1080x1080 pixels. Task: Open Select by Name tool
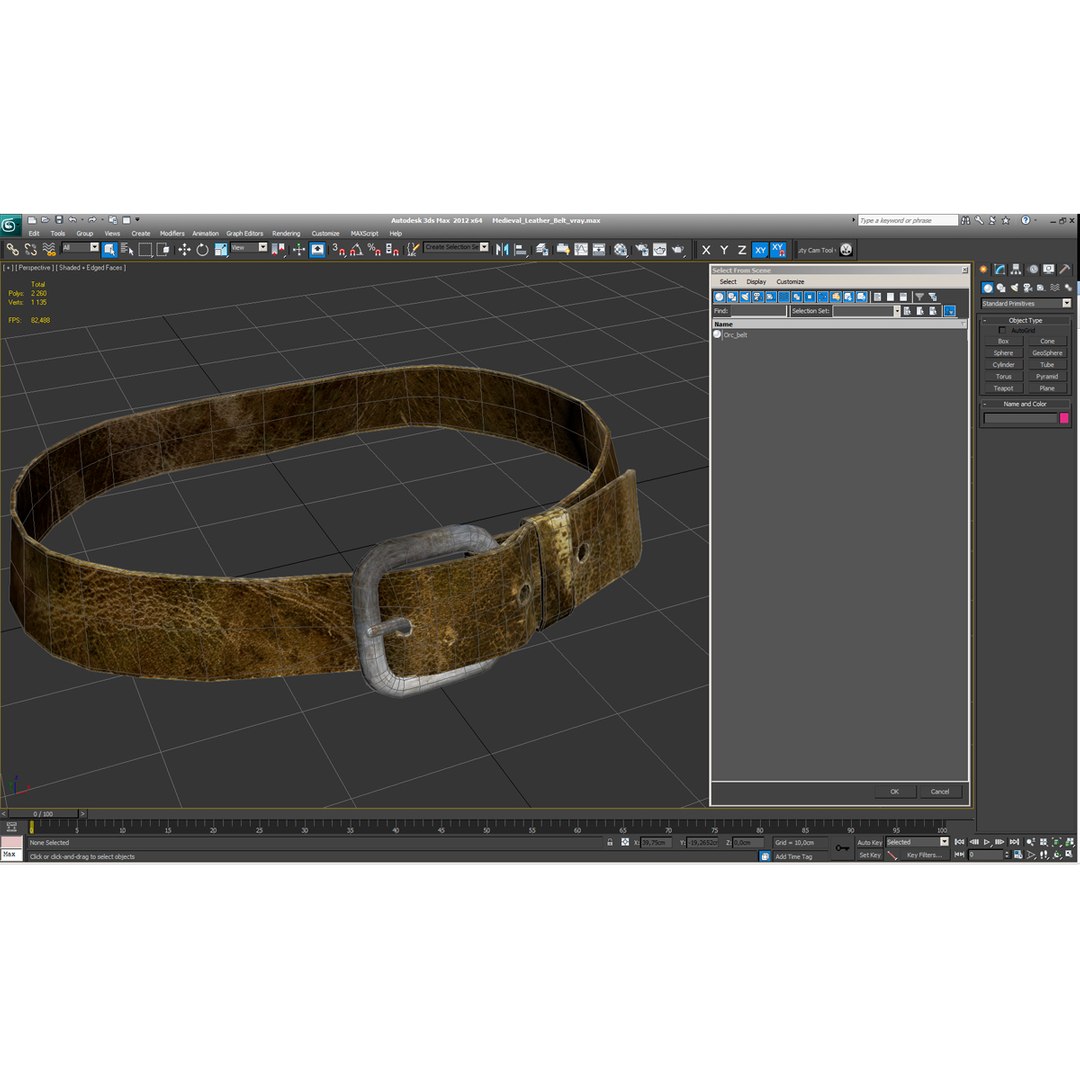coord(127,249)
